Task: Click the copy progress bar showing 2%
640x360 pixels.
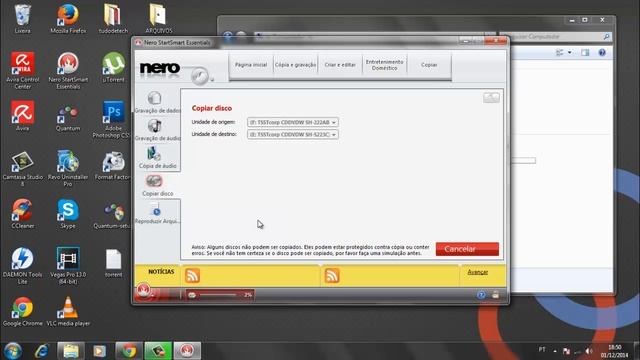Action: 220,295
